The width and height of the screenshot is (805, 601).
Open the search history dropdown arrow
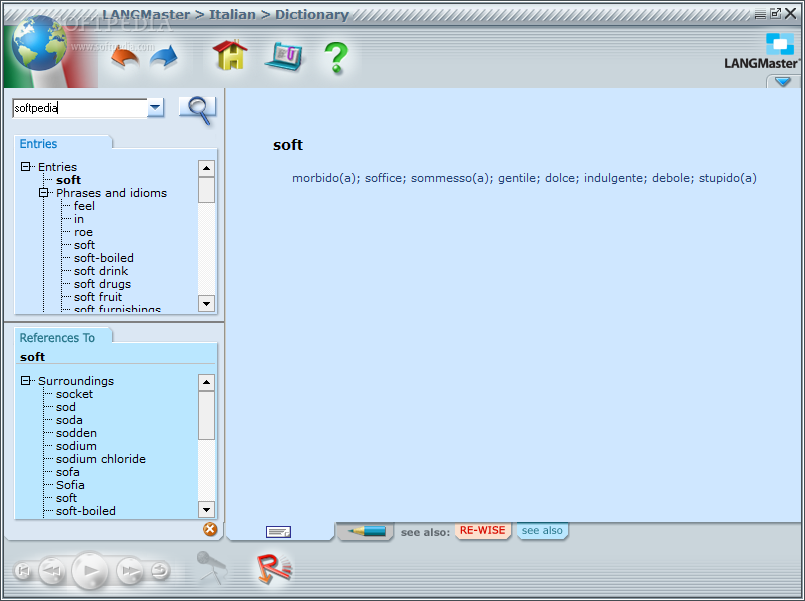pyautogui.click(x=156, y=108)
